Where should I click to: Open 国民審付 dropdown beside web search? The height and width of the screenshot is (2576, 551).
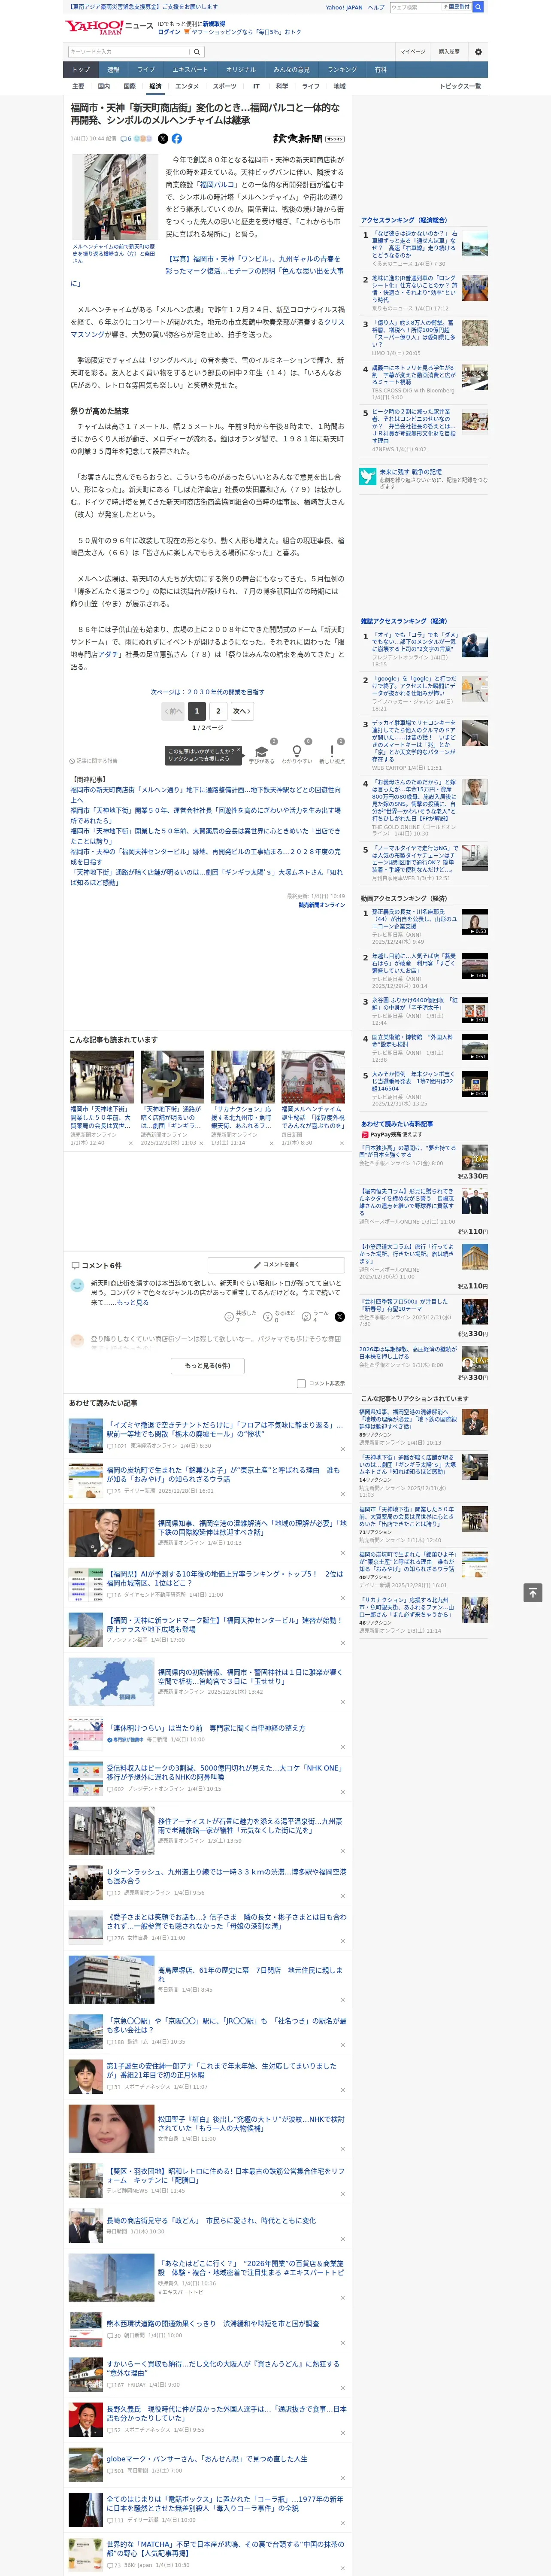457,7
